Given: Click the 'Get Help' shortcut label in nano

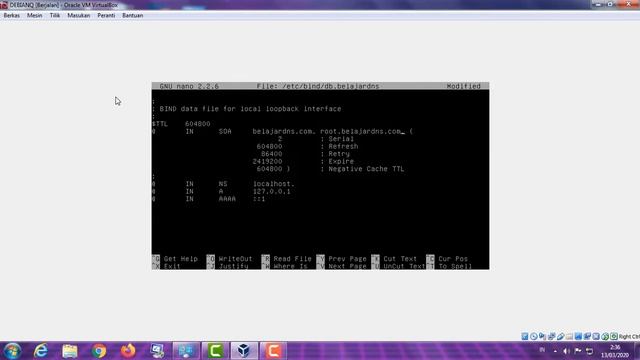Looking at the screenshot, I should pos(180,259).
